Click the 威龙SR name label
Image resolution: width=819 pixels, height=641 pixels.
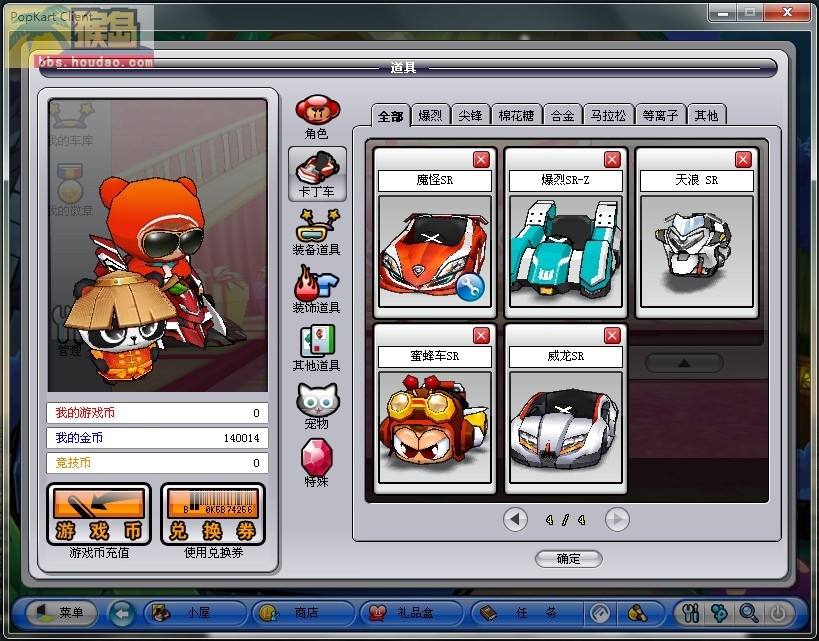(566, 356)
